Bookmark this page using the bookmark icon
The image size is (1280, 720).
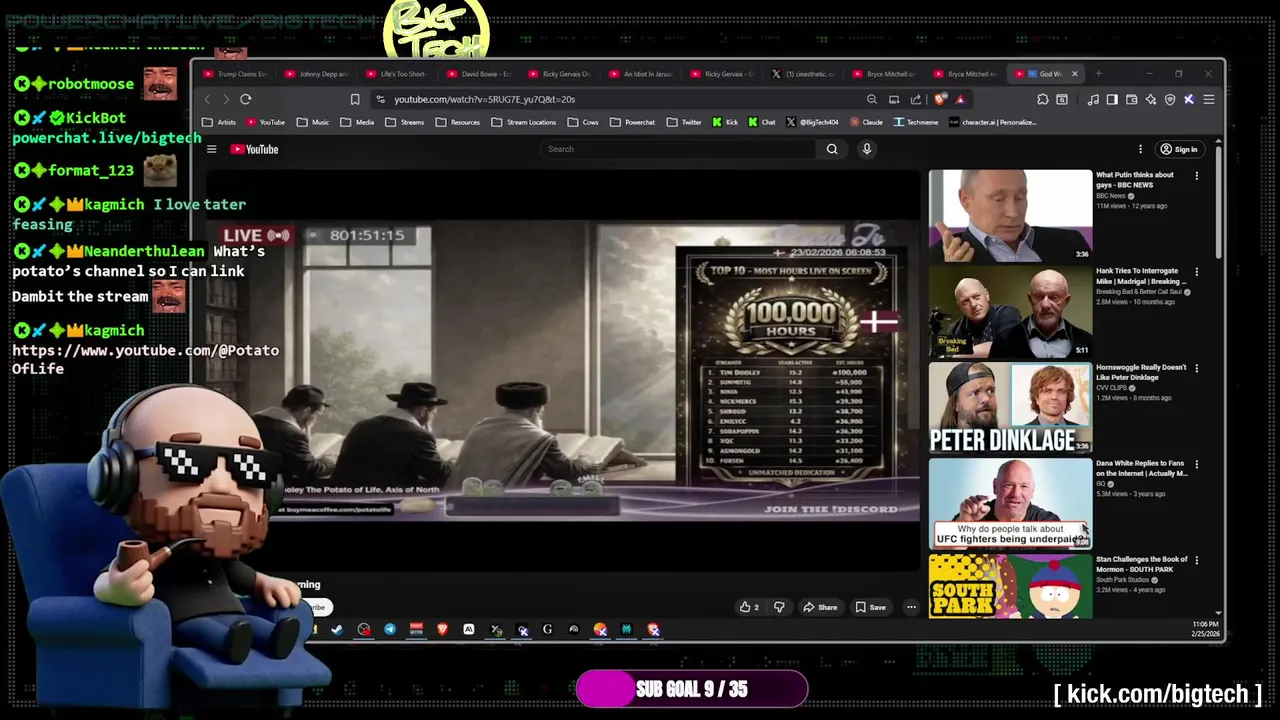point(354,99)
